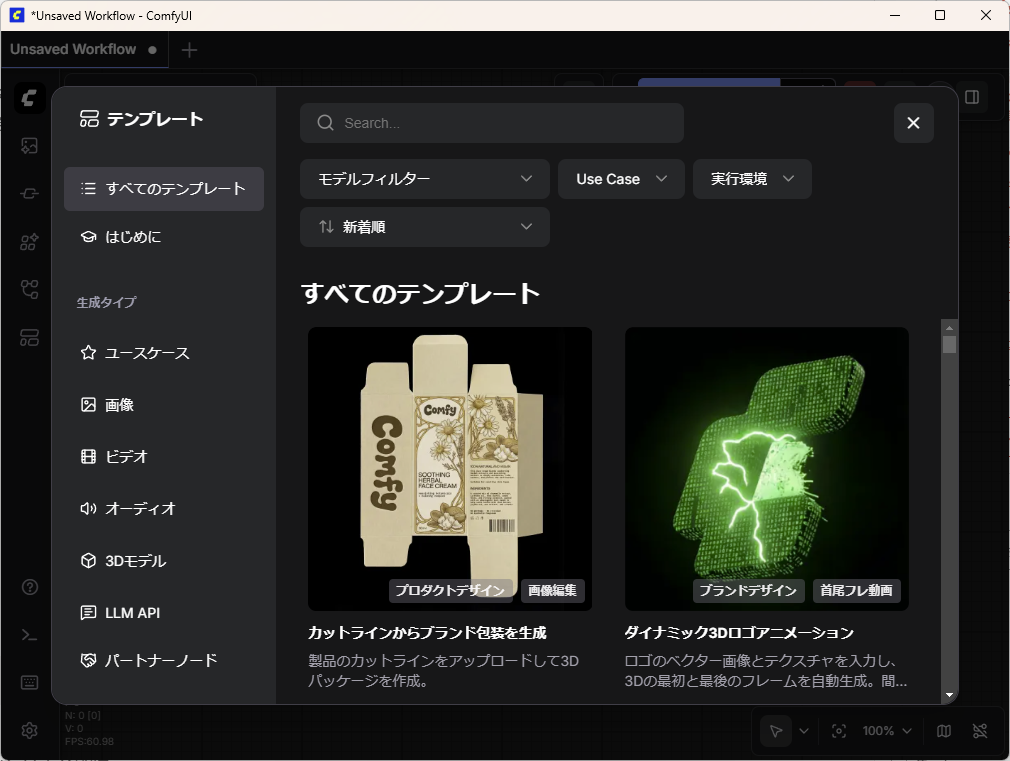This screenshot has width=1010, height=761.
Task: Open the Comfy packaging box template thumbnail
Action: coord(449,468)
